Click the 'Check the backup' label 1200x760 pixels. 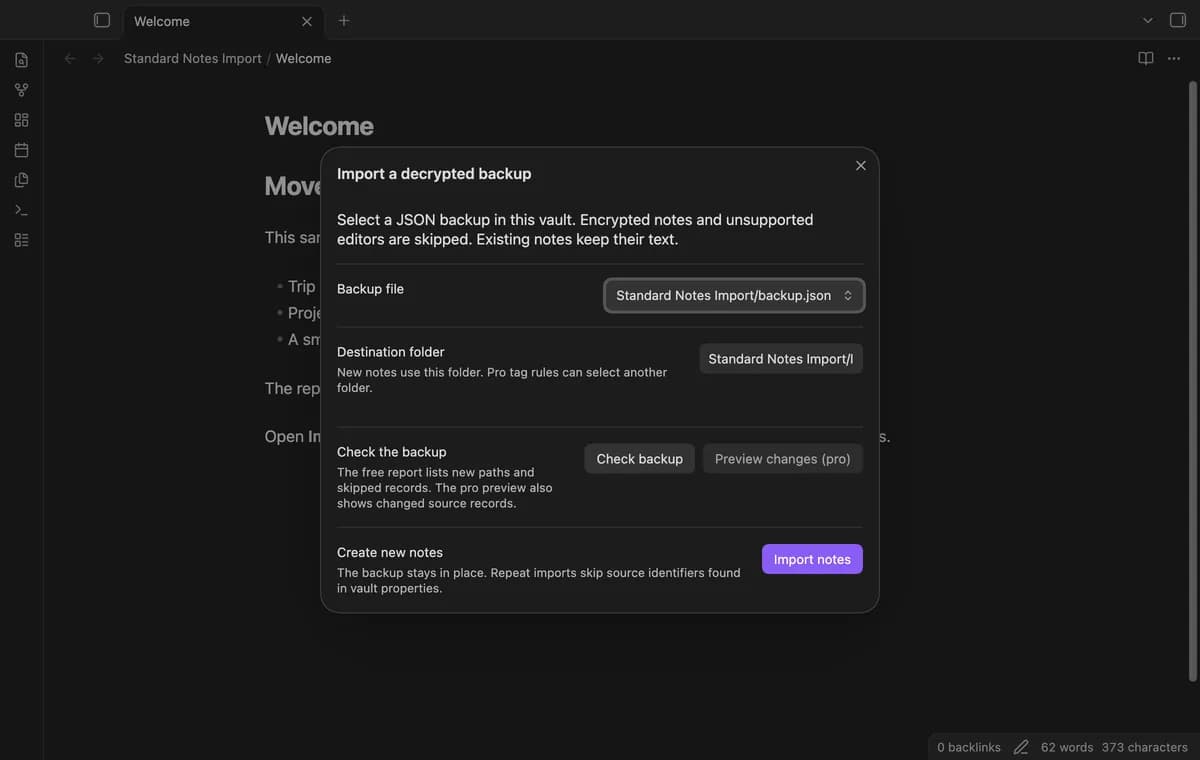[392, 452]
